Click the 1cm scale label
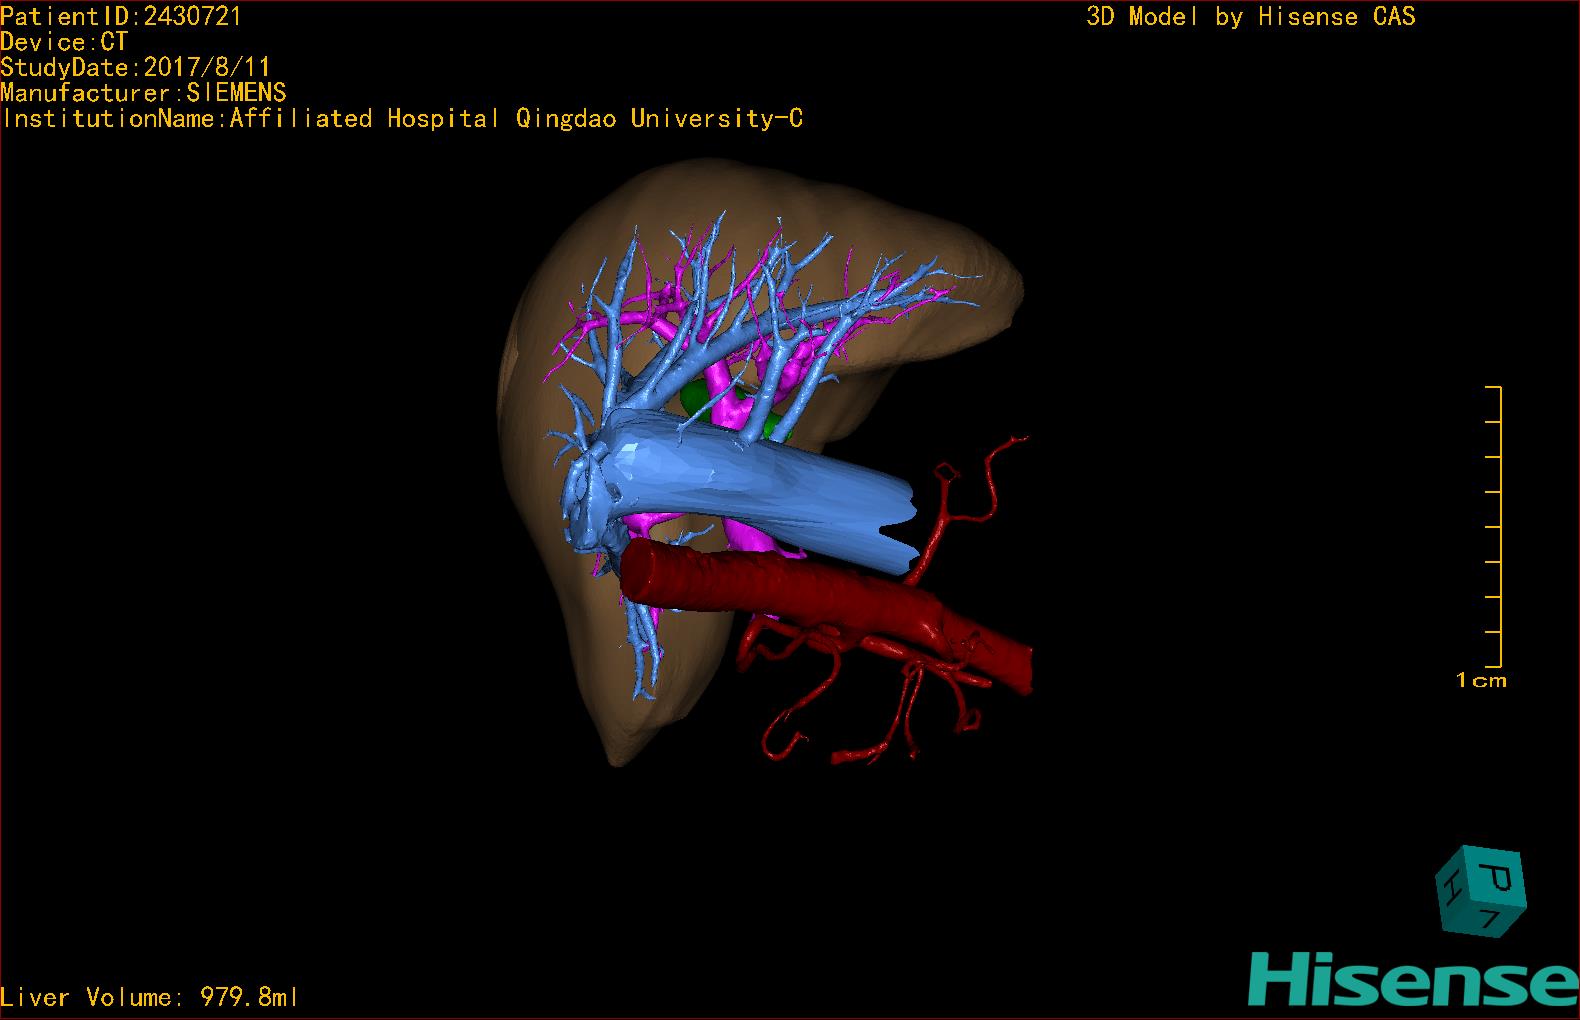This screenshot has height=1020, width=1580. tap(1481, 680)
